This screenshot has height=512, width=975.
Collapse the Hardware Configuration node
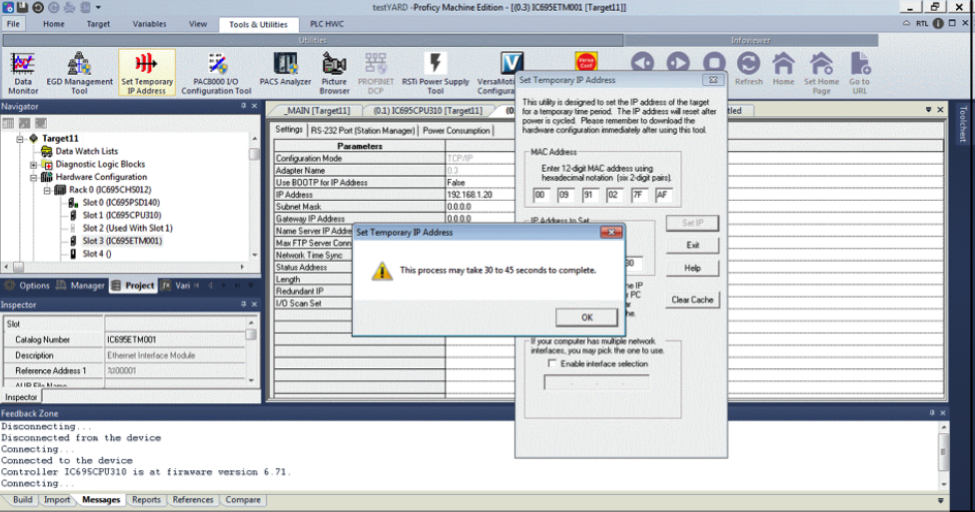(x=34, y=177)
